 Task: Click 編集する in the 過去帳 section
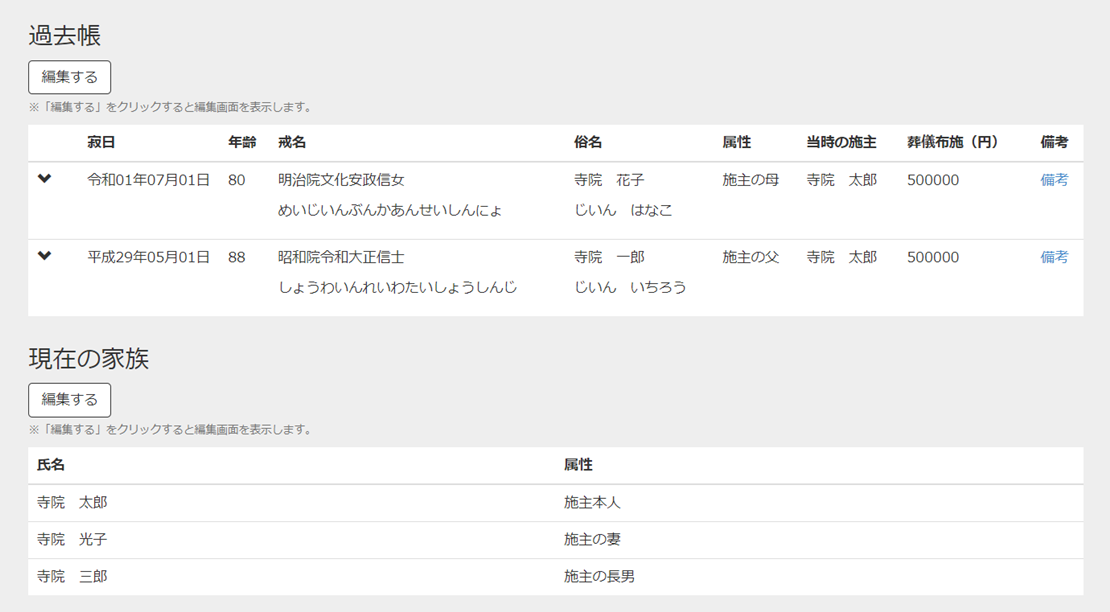tap(69, 77)
